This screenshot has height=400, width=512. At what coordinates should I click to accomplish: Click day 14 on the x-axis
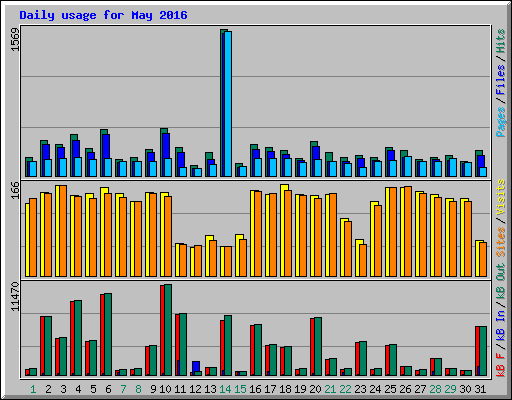[x=225, y=389]
